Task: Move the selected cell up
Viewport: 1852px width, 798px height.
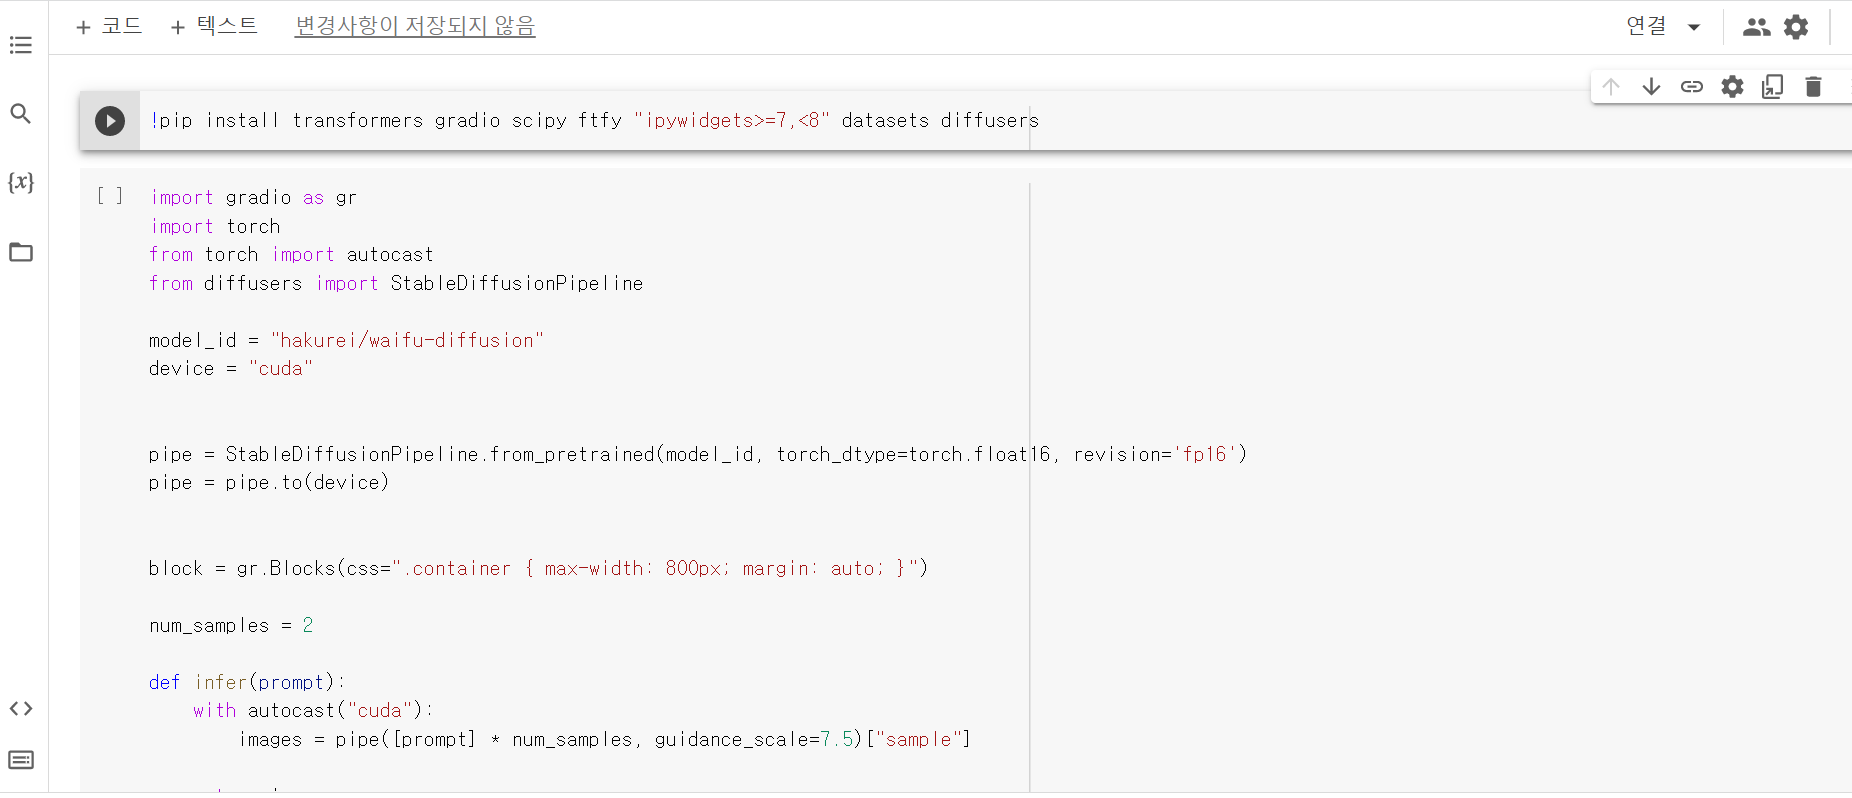Action: [1610, 87]
